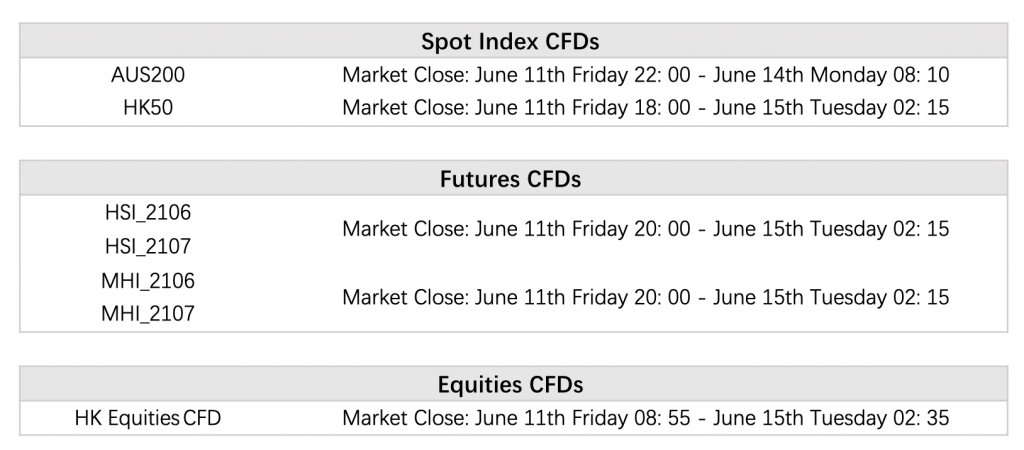Click 'Friday 08: 55' in HK Equities row

(631, 418)
